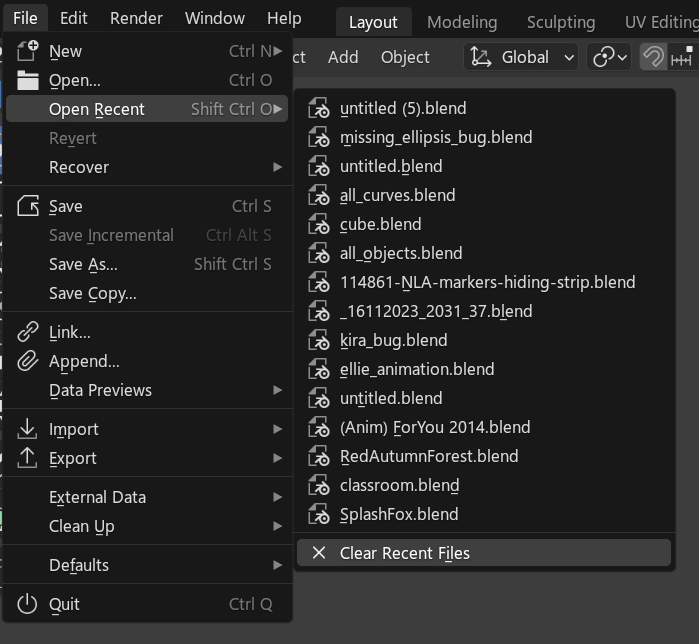Open the snapping increment options
Screen dimensions: 699x644
point(682,57)
